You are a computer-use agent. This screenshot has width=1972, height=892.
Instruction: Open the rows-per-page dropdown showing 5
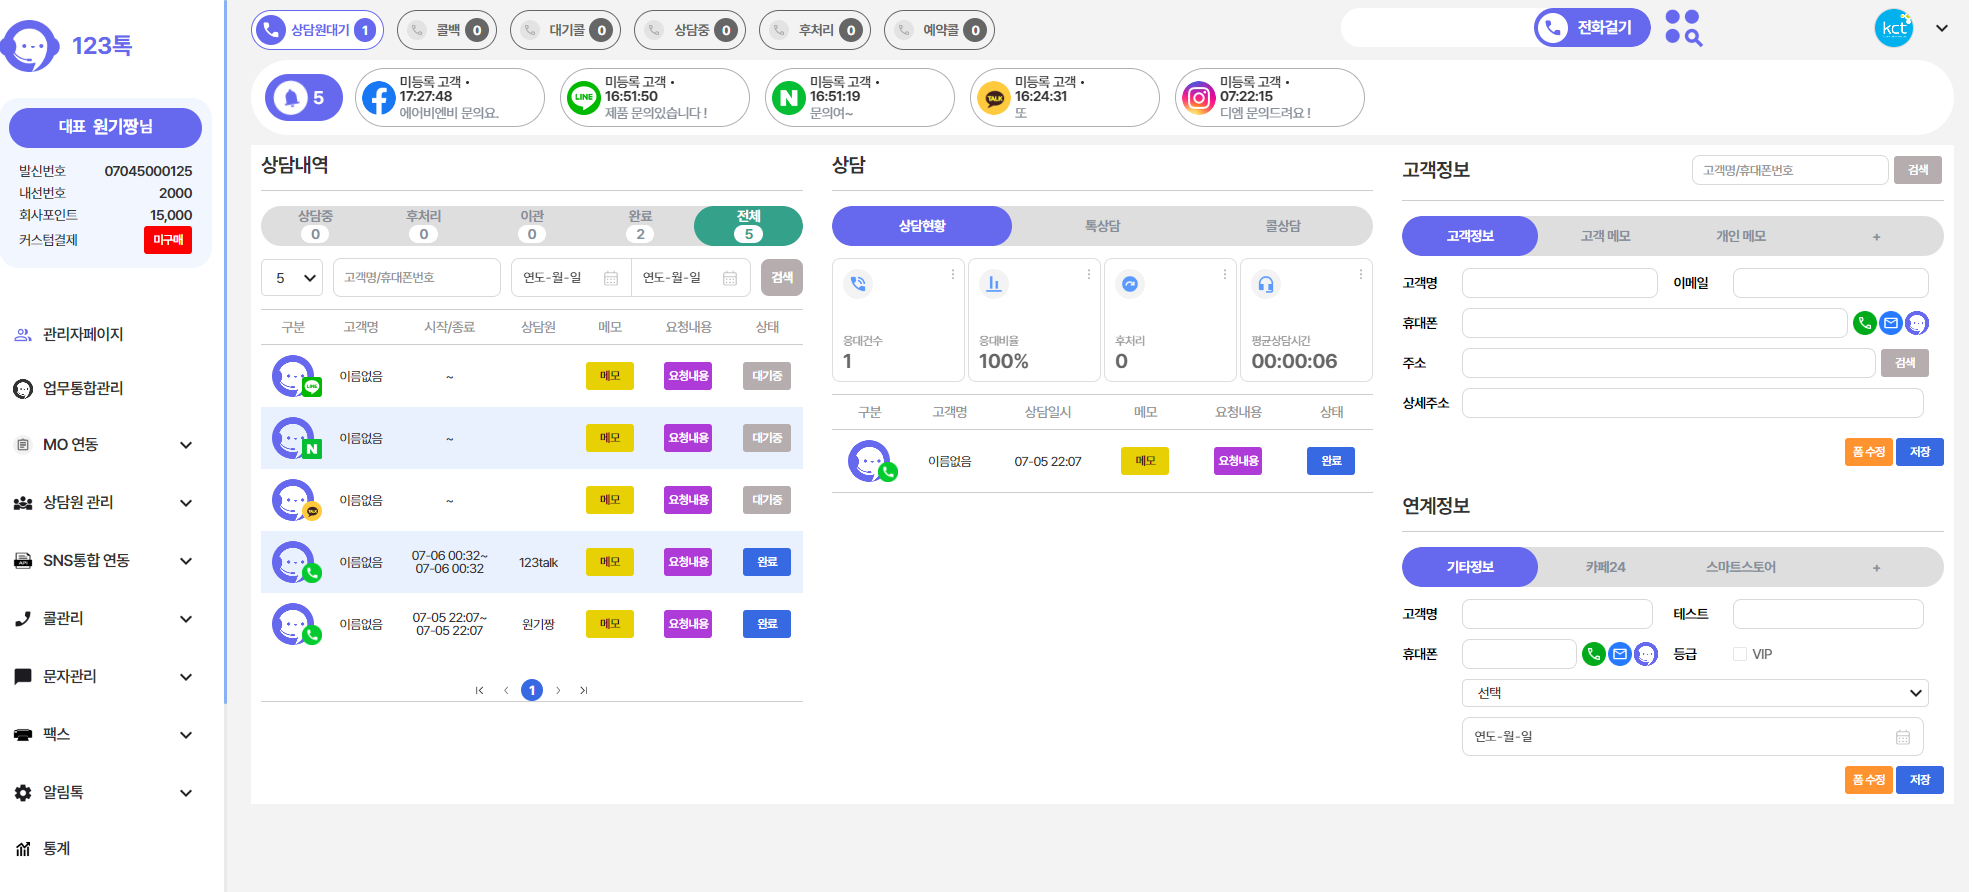point(295,278)
